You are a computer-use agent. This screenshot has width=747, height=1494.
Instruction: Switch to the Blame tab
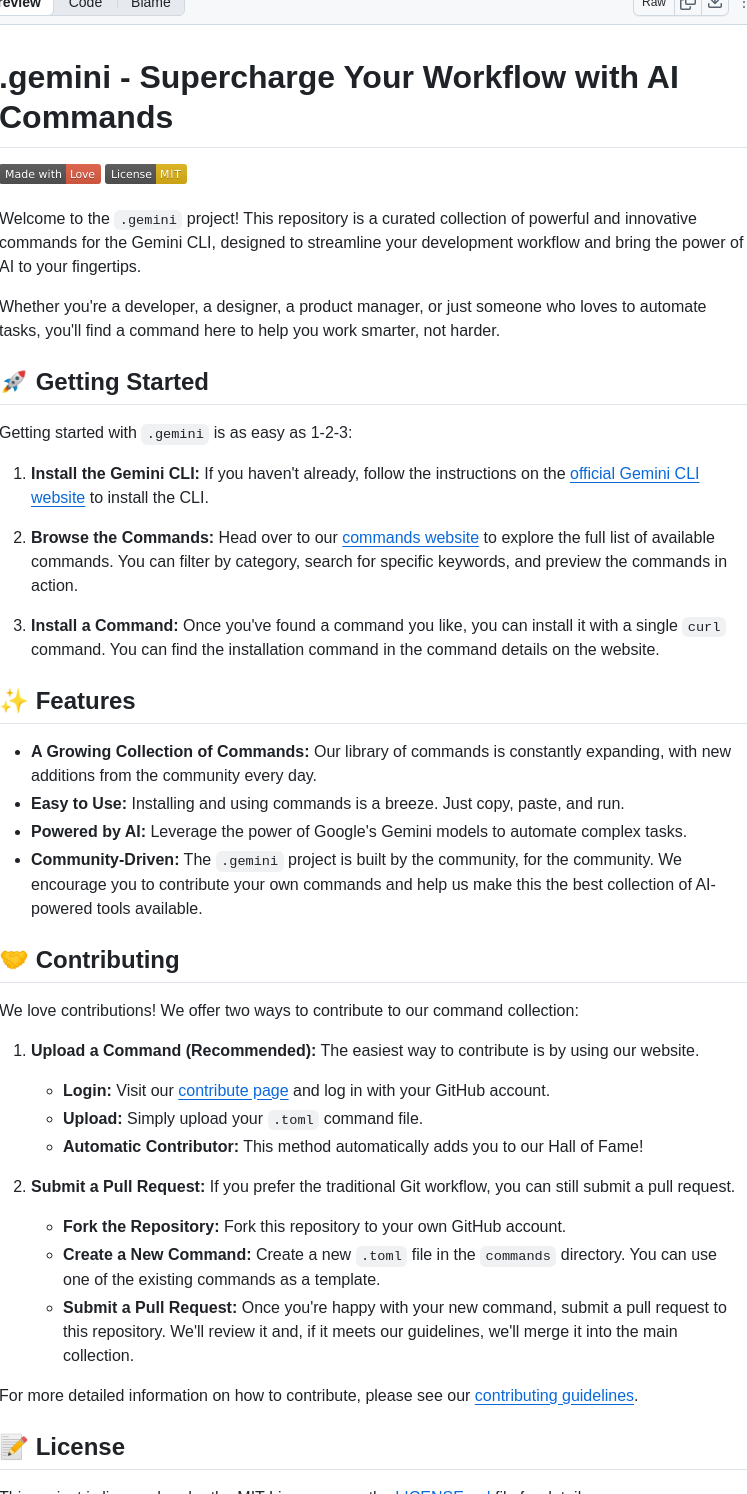click(x=150, y=4)
